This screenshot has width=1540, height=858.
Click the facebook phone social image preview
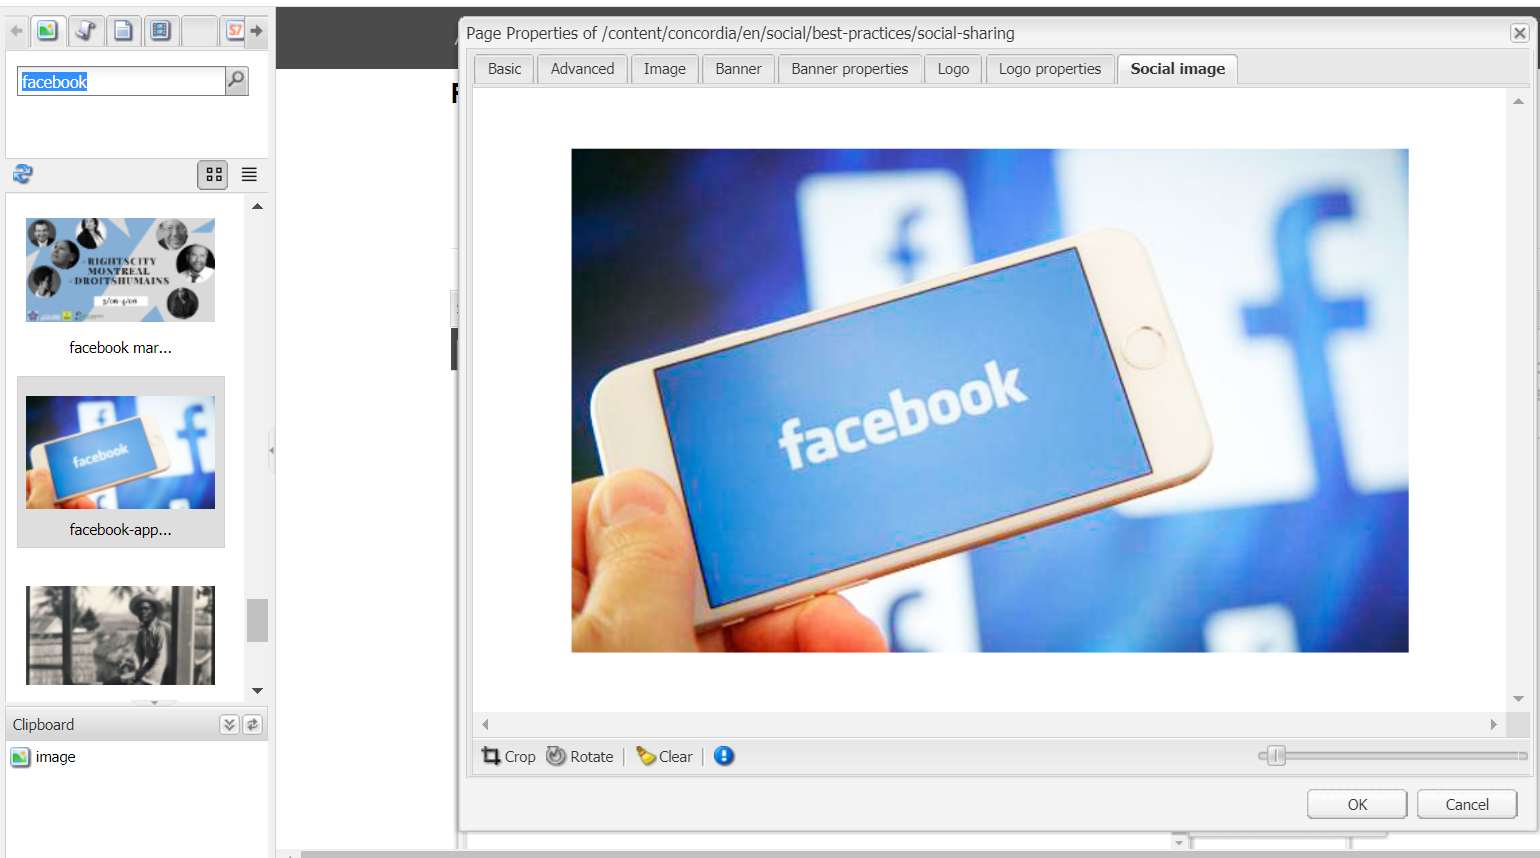coord(989,400)
